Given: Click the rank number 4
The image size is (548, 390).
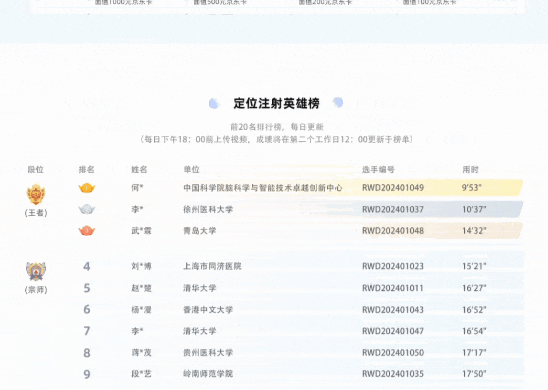Looking at the screenshot, I should click(87, 267).
